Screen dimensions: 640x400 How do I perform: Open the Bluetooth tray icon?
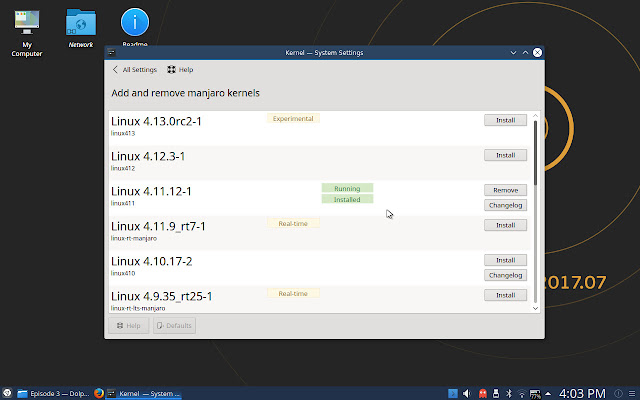tap(509, 393)
